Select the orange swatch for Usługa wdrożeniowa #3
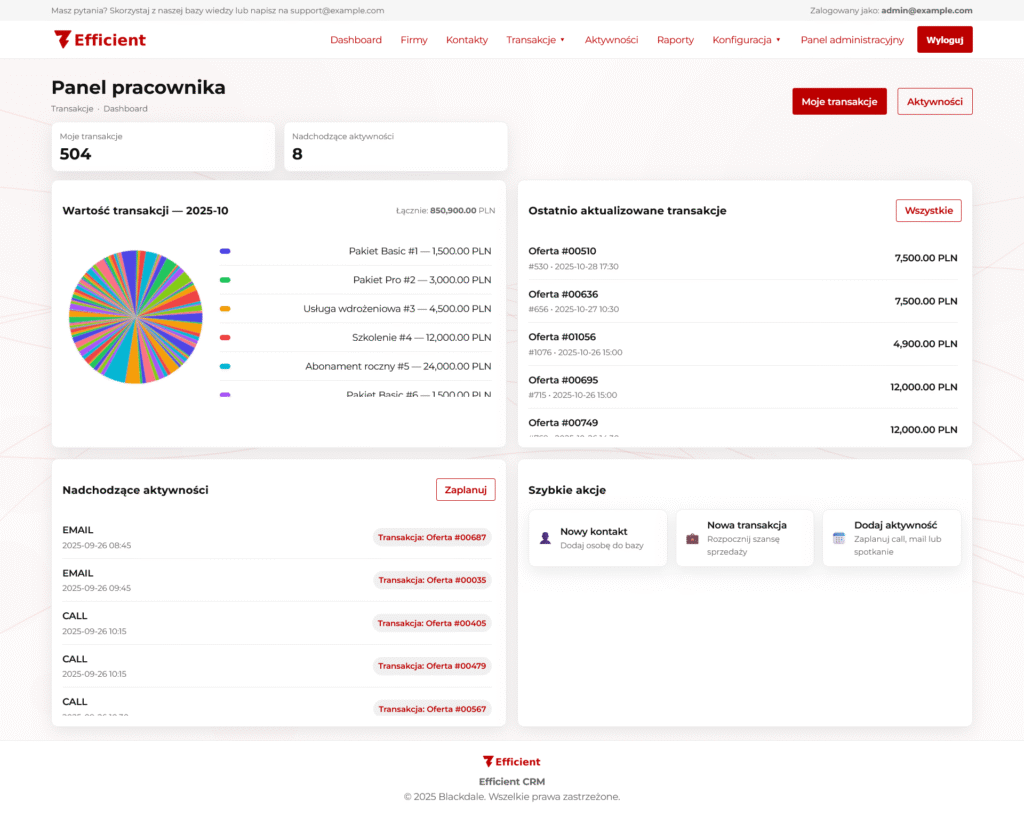This screenshot has width=1024, height=817. [225, 309]
